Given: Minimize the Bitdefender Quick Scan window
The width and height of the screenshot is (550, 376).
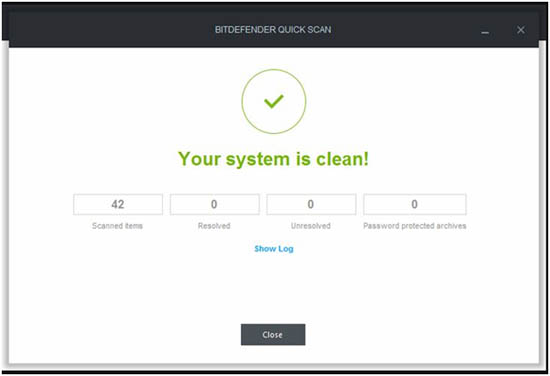Looking at the screenshot, I should [x=485, y=32].
